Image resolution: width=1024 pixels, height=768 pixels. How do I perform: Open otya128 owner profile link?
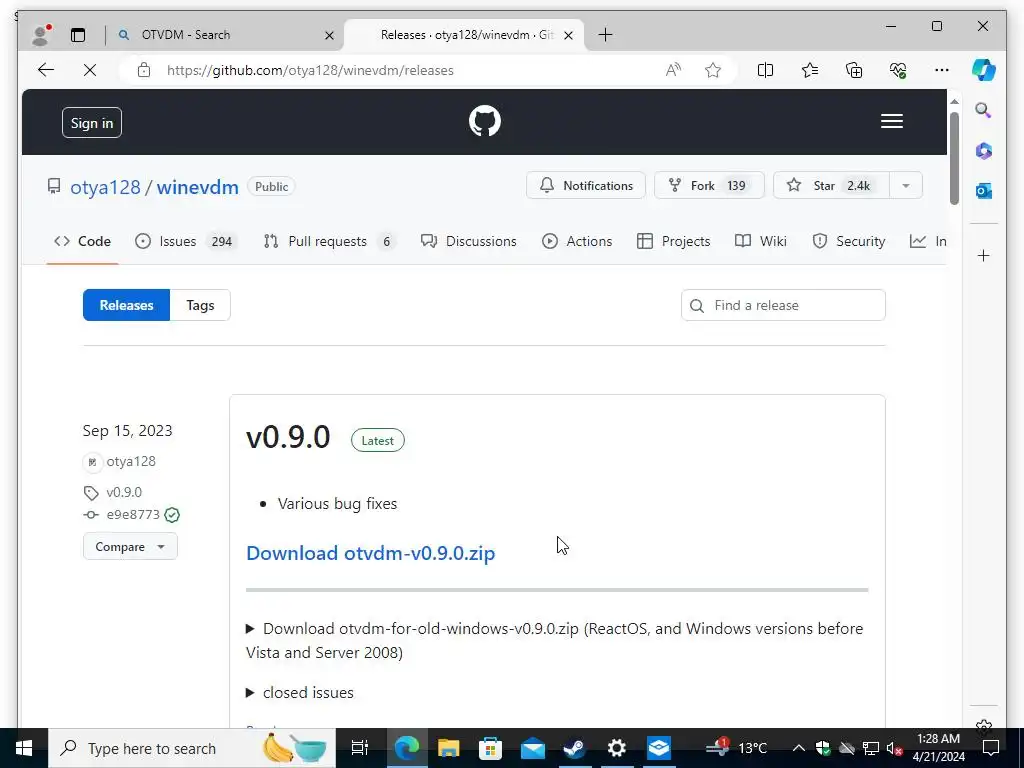105,187
